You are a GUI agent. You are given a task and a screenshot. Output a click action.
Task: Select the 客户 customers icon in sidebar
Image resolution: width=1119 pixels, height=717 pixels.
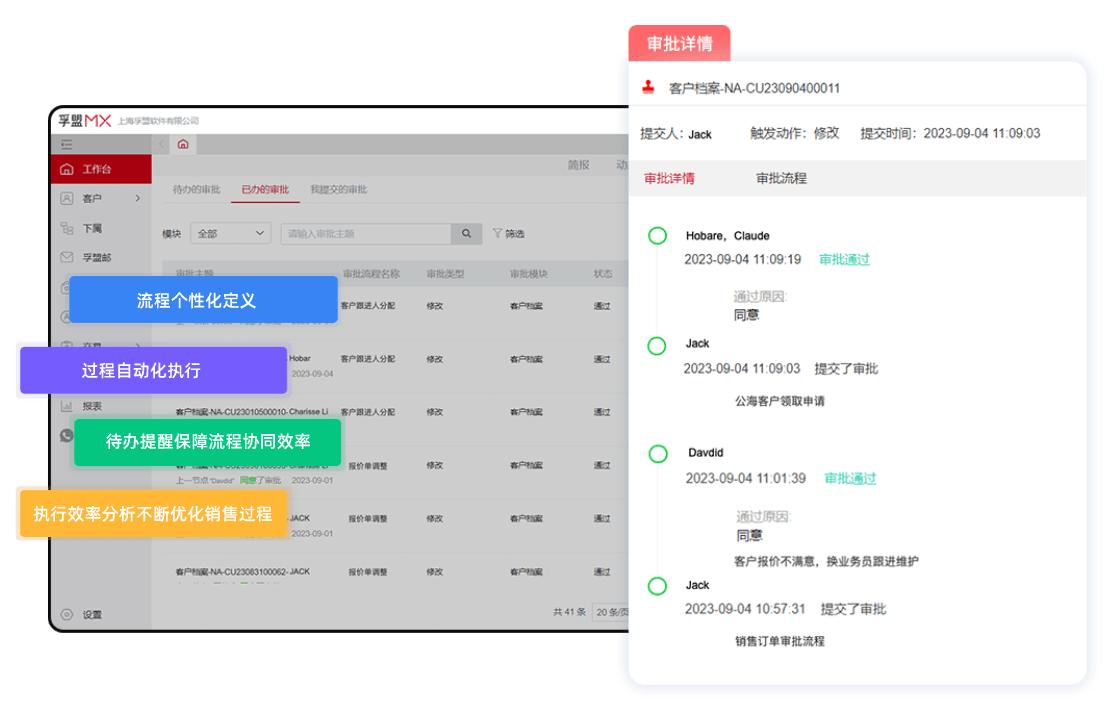[x=67, y=199]
